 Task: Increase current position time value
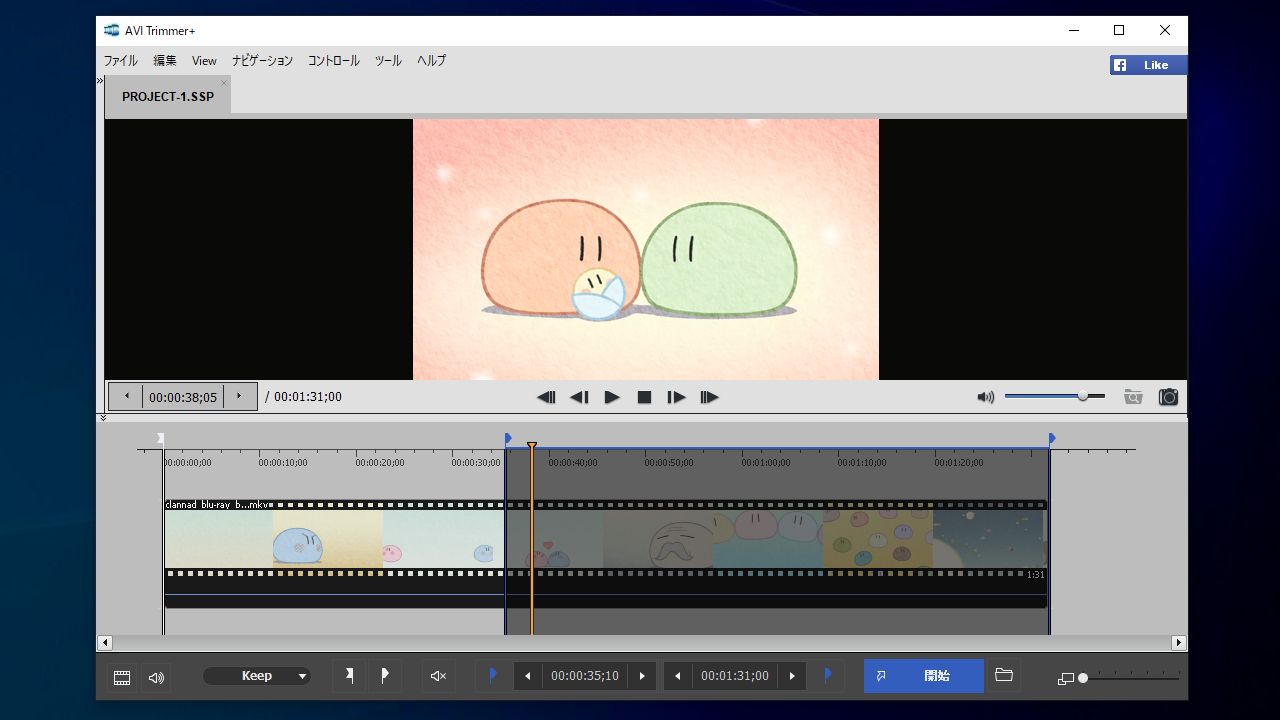[239, 397]
